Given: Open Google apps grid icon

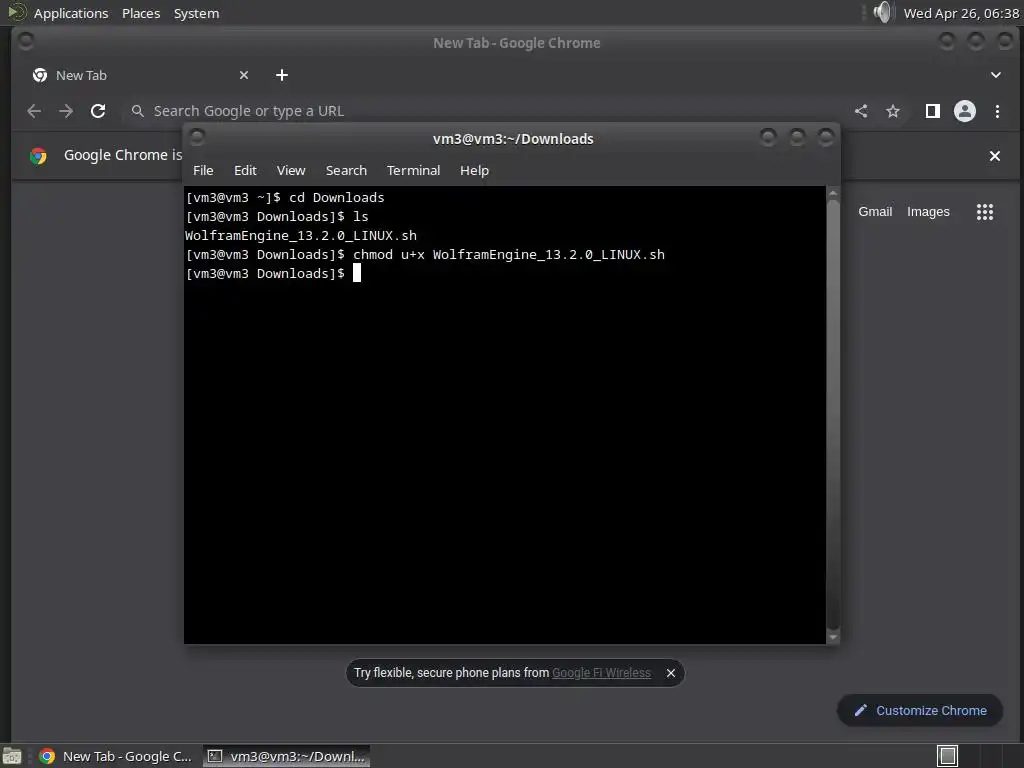Looking at the screenshot, I should coord(985,212).
